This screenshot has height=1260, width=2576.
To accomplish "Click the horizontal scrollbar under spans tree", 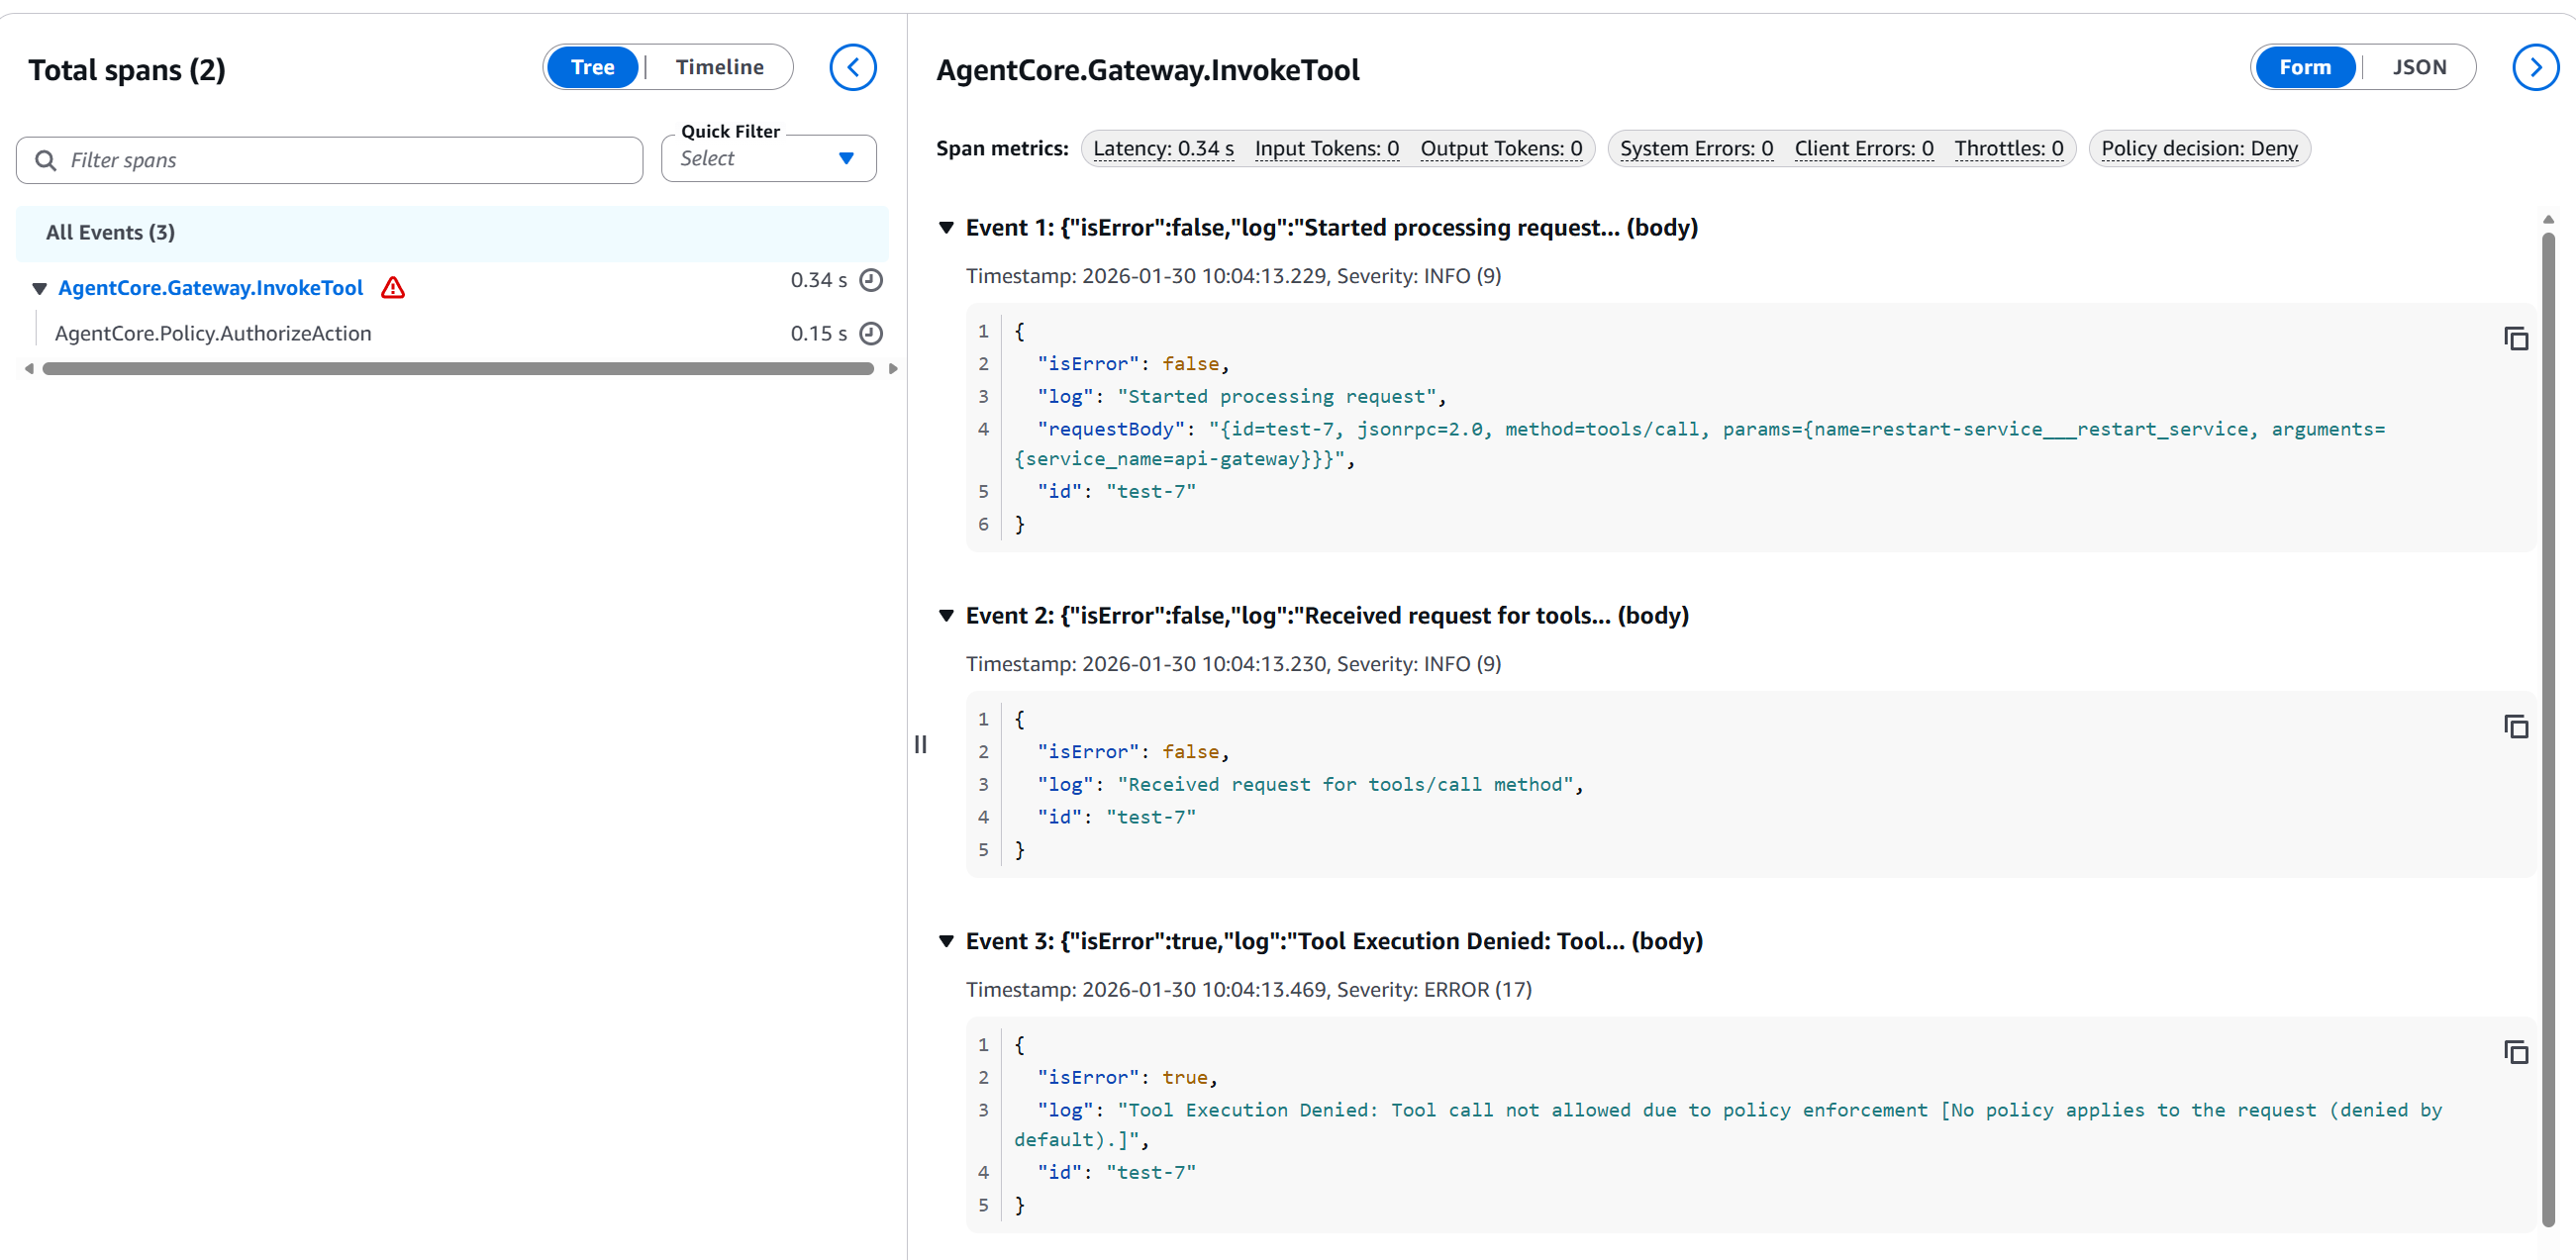I will pos(457,369).
